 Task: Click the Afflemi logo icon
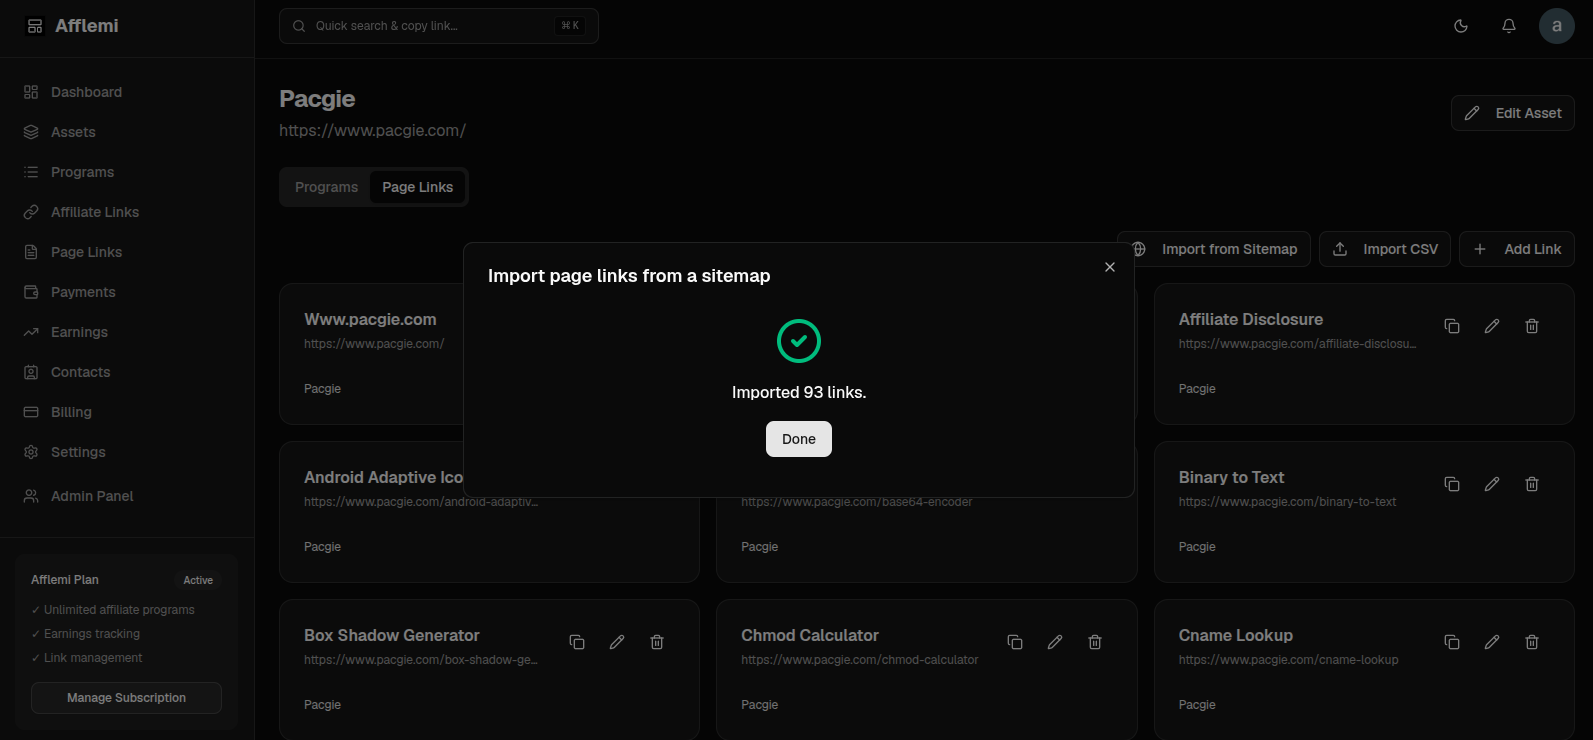[35, 26]
